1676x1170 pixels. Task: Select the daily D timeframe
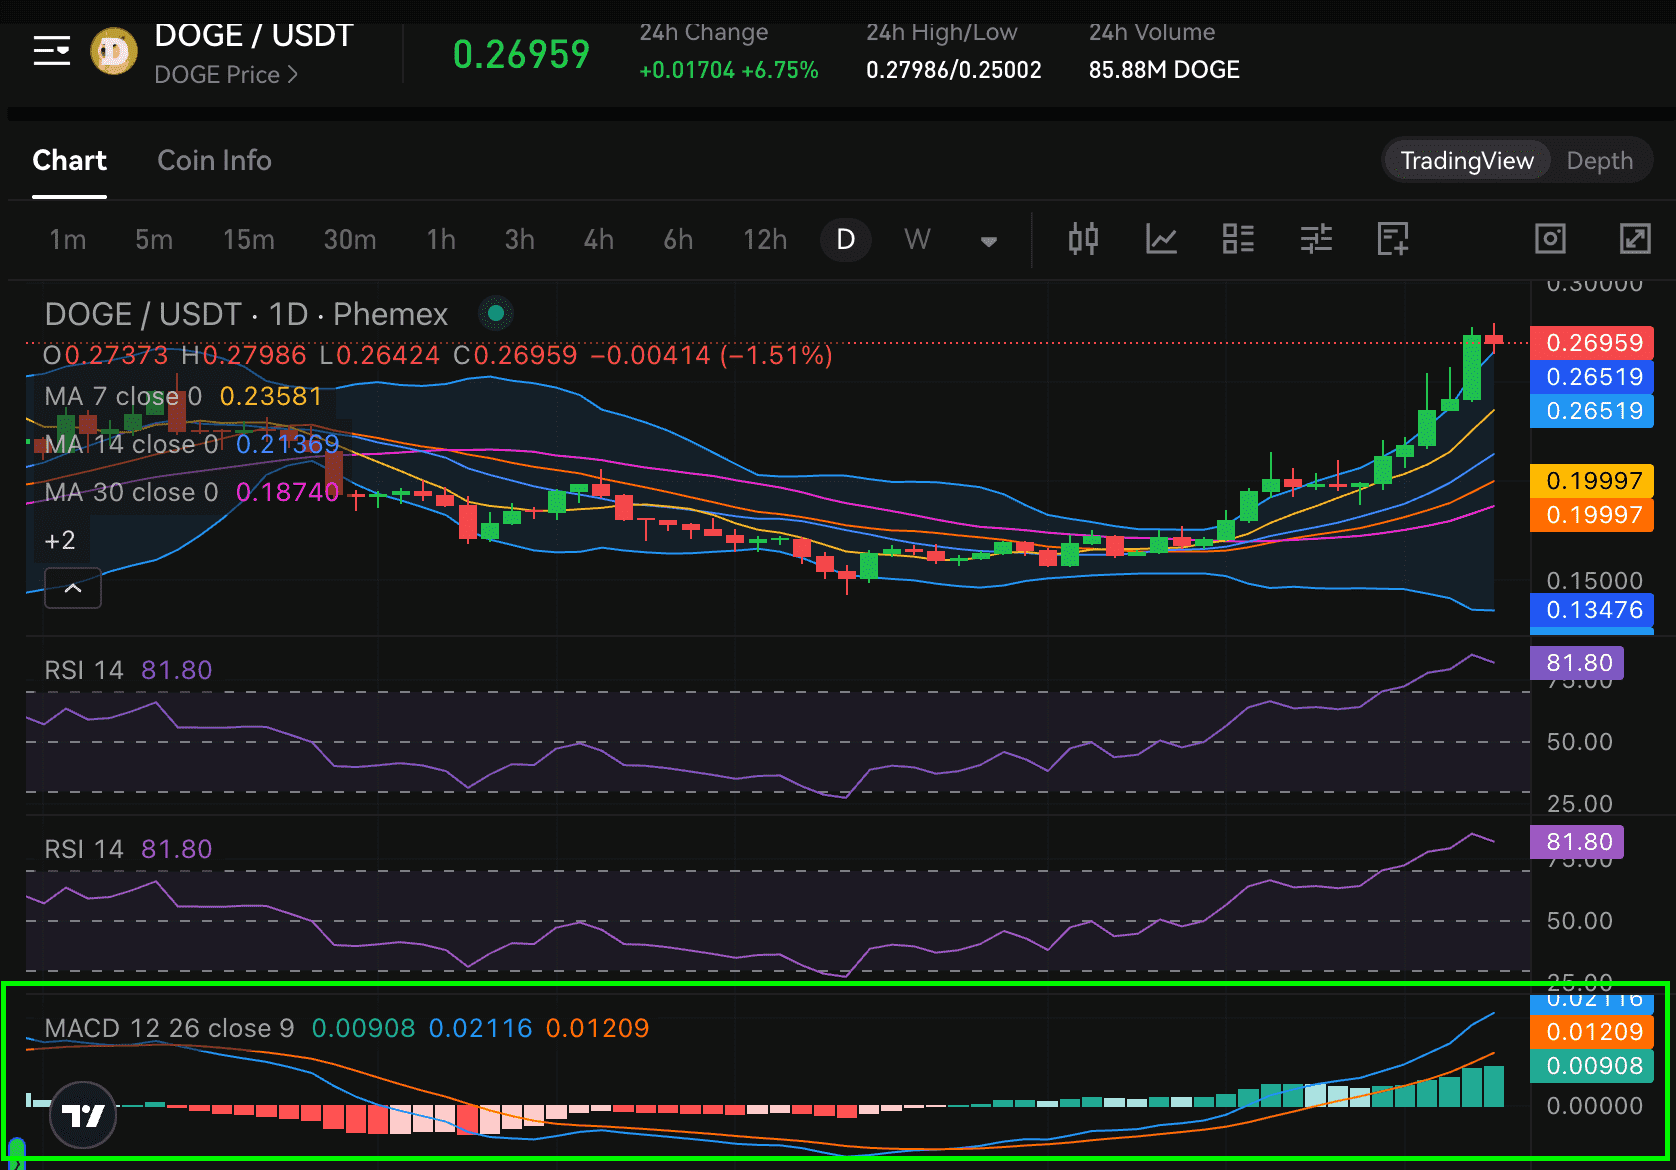(846, 240)
